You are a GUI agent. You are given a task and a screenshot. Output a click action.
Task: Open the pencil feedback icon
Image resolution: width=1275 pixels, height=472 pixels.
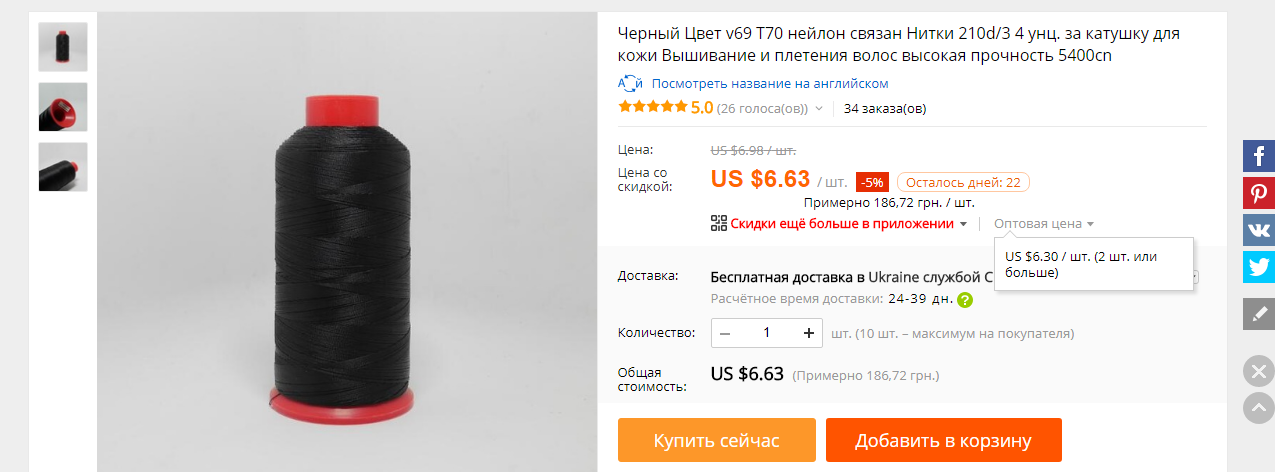(1259, 313)
